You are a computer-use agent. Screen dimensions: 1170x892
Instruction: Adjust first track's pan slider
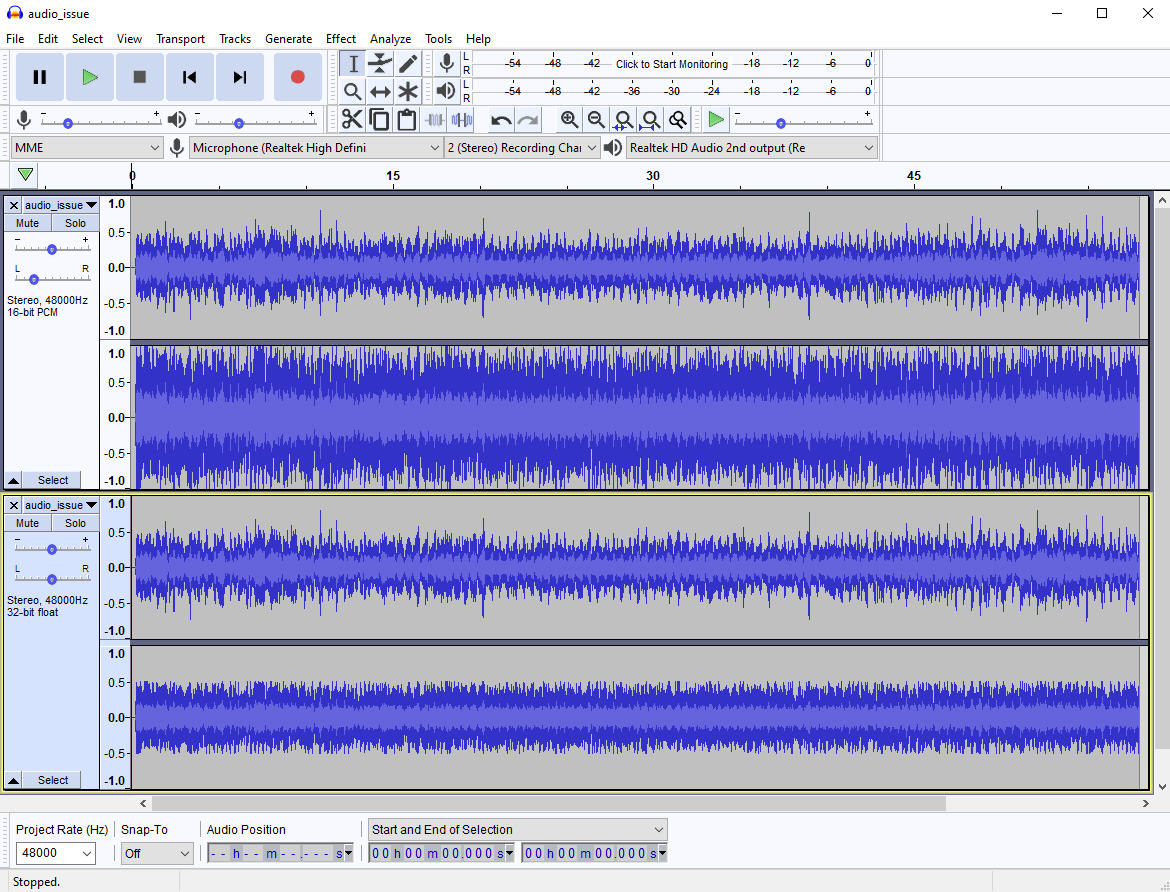point(51,278)
